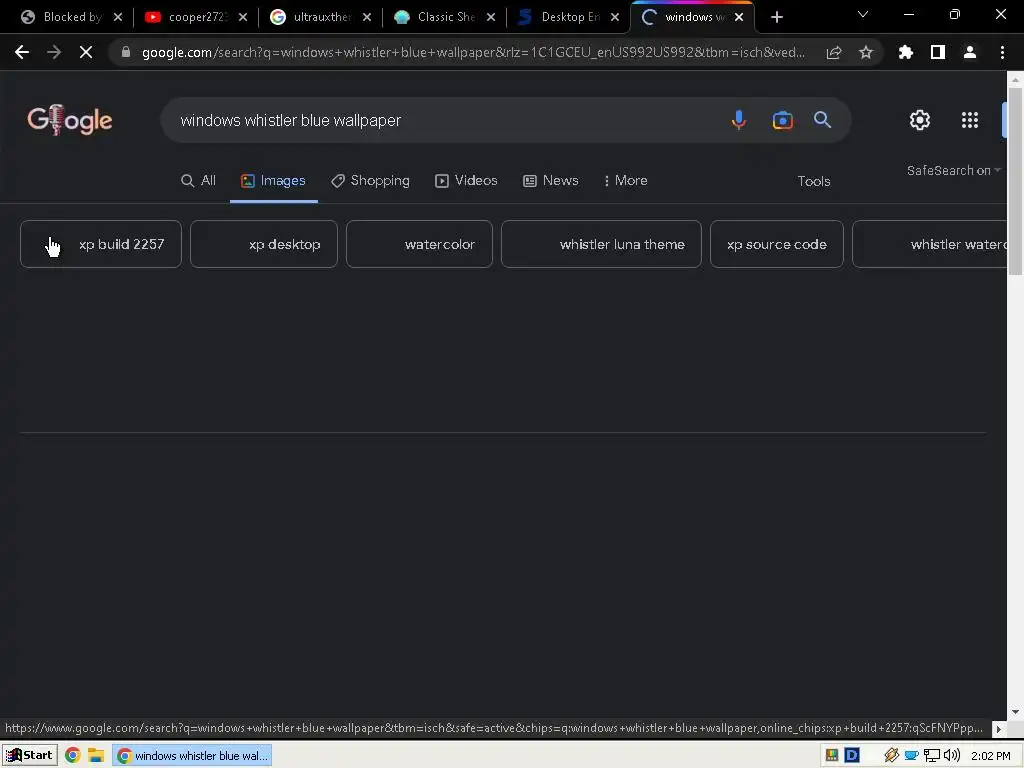Stop loading the page
The height and width of the screenshot is (768, 1024).
click(86, 52)
